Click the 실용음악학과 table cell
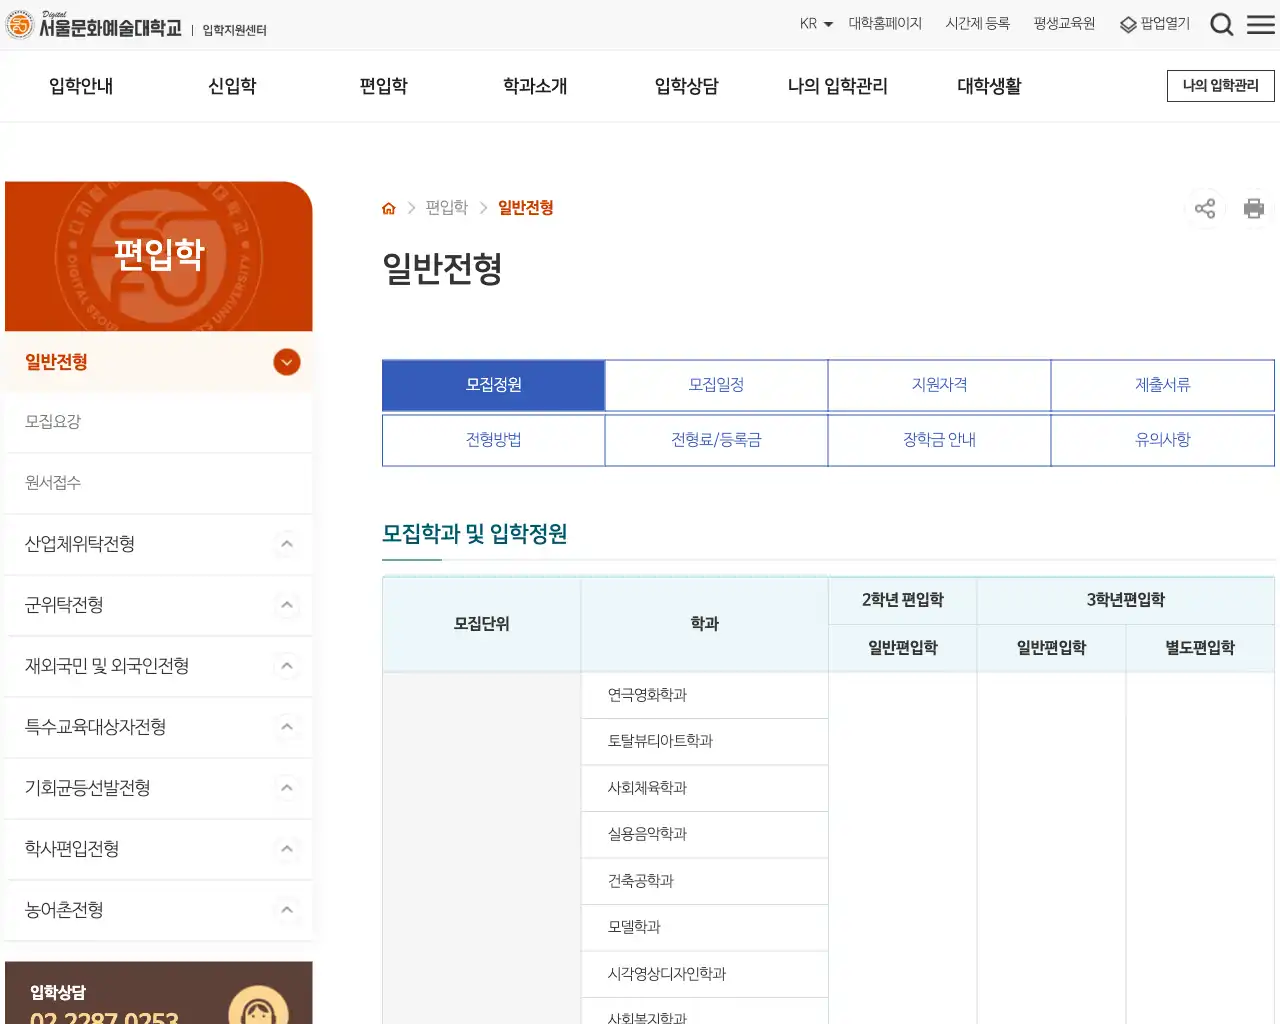1280x1024 pixels. pos(705,834)
